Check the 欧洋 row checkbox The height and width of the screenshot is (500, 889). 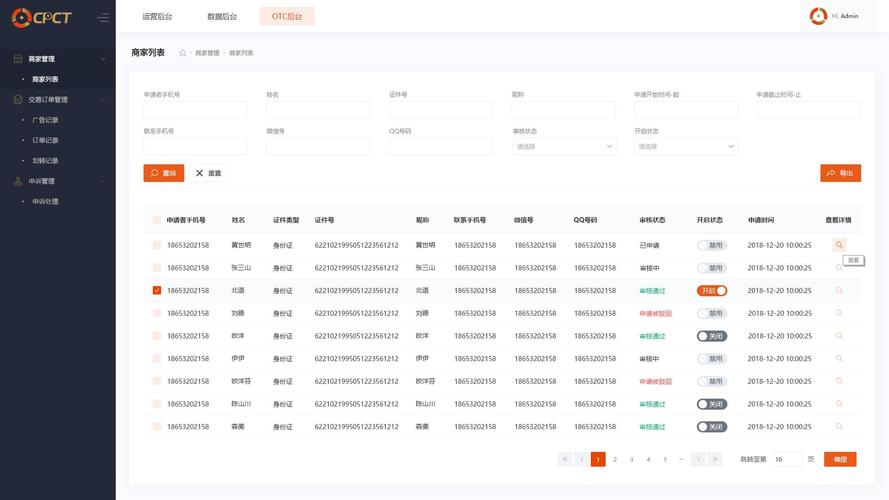(x=157, y=336)
